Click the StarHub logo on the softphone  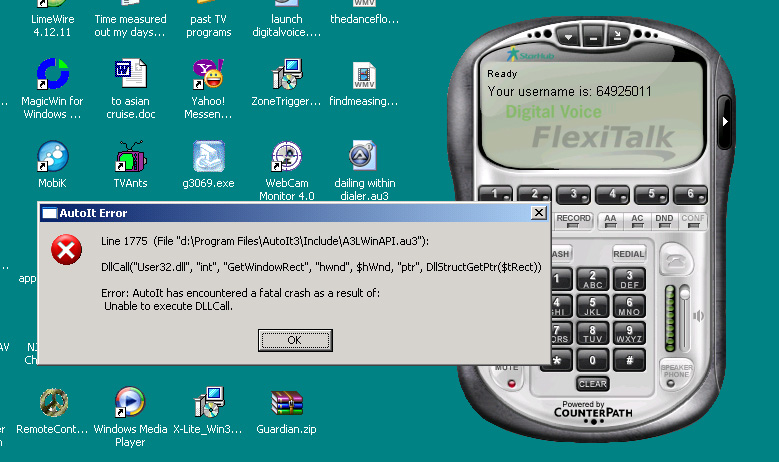pyautogui.click(x=530, y=54)
